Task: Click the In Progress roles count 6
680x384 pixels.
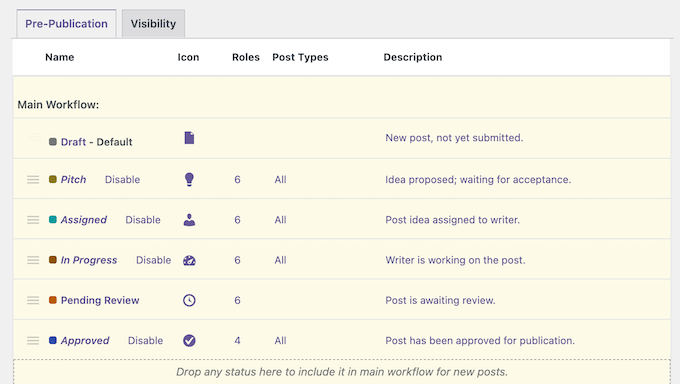Action: 237,260
